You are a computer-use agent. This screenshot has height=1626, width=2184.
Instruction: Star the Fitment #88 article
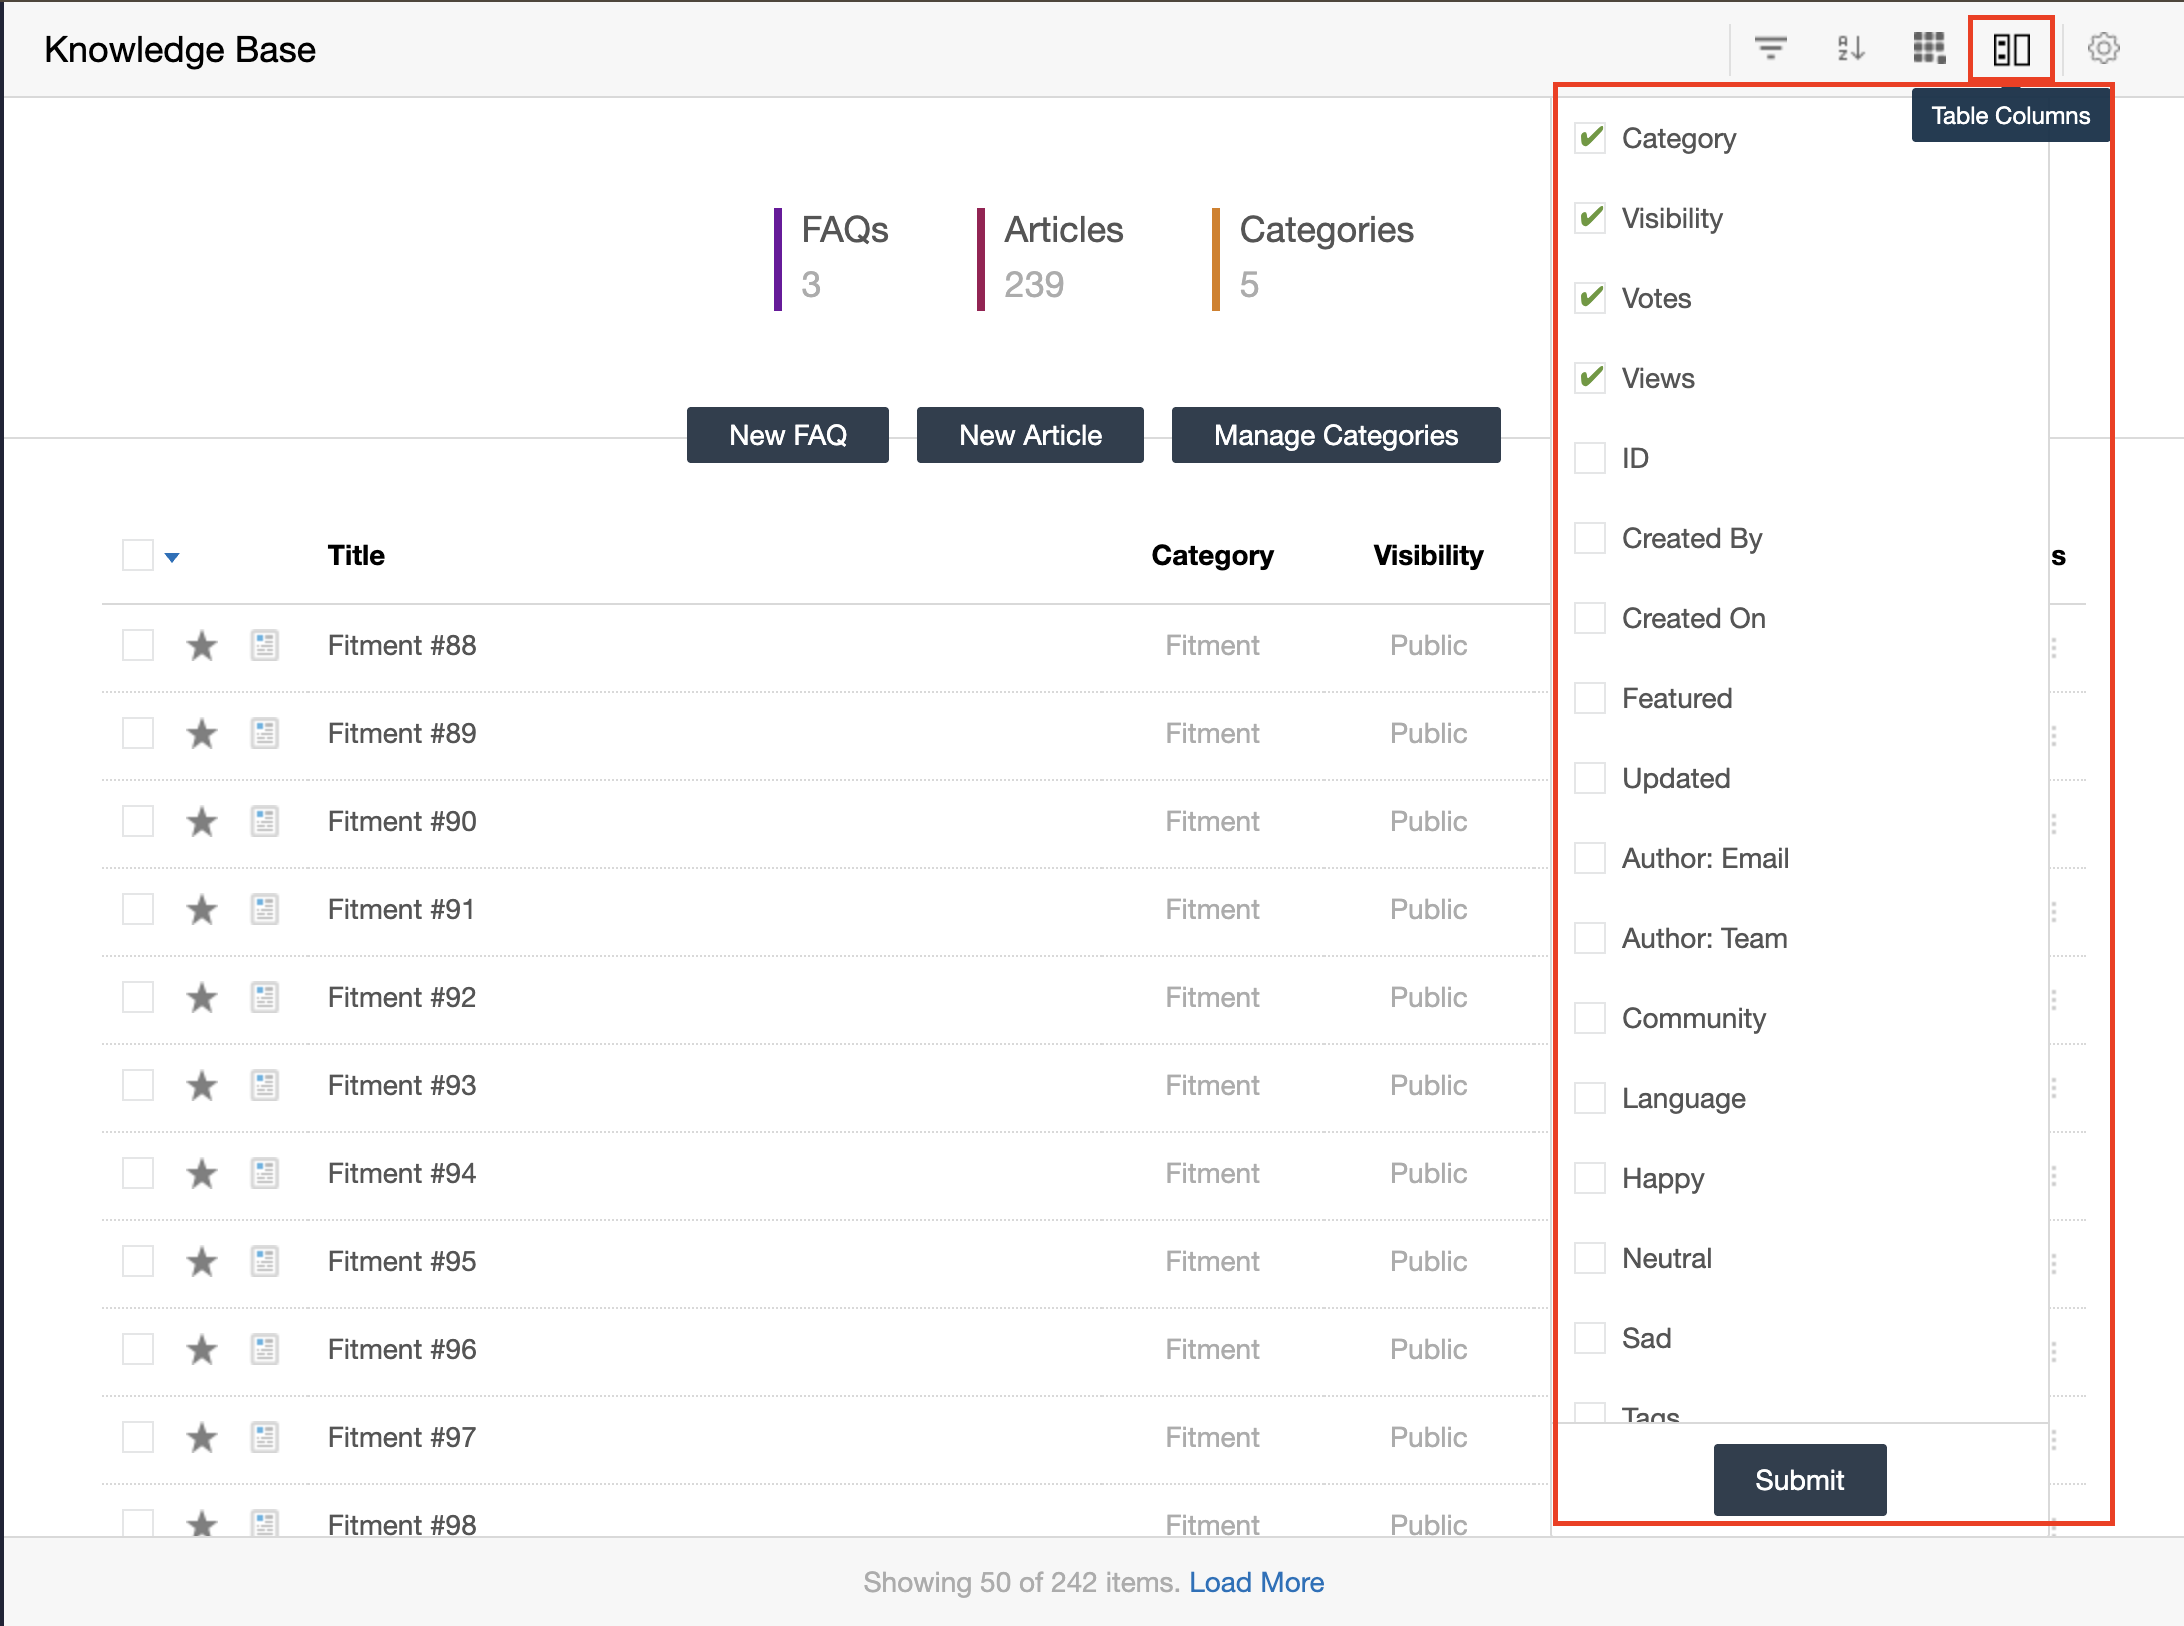pos(202,645)
